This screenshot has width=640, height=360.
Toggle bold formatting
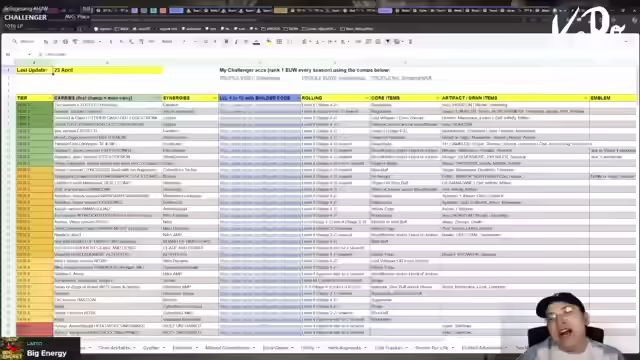226,42
